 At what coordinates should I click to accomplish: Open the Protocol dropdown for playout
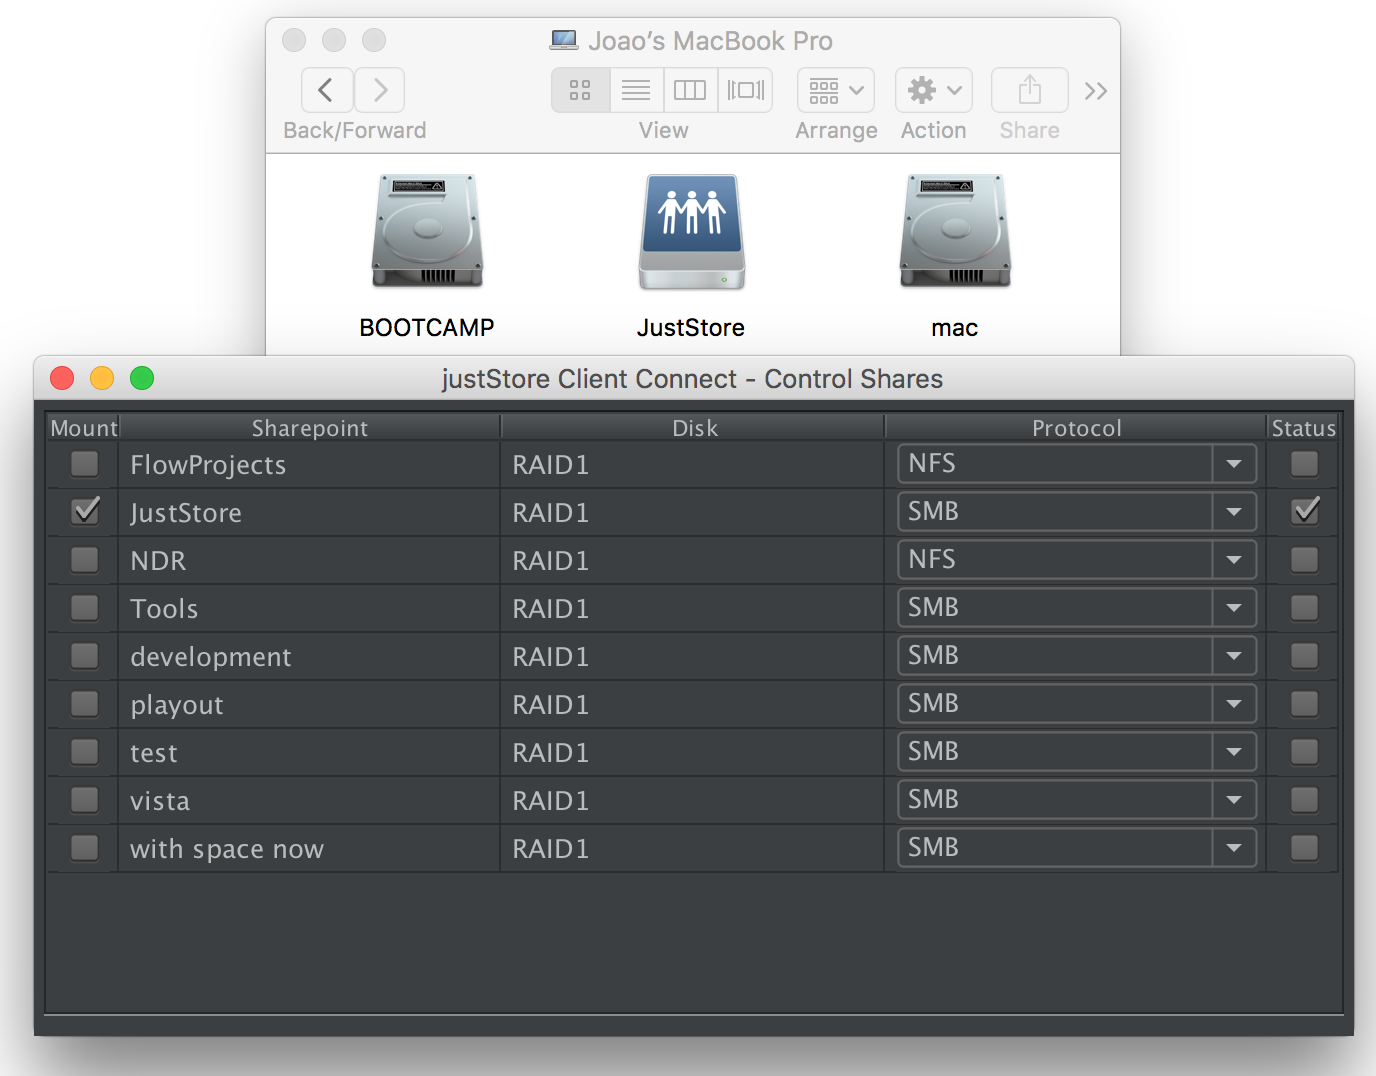click(x=1077, y=704)
